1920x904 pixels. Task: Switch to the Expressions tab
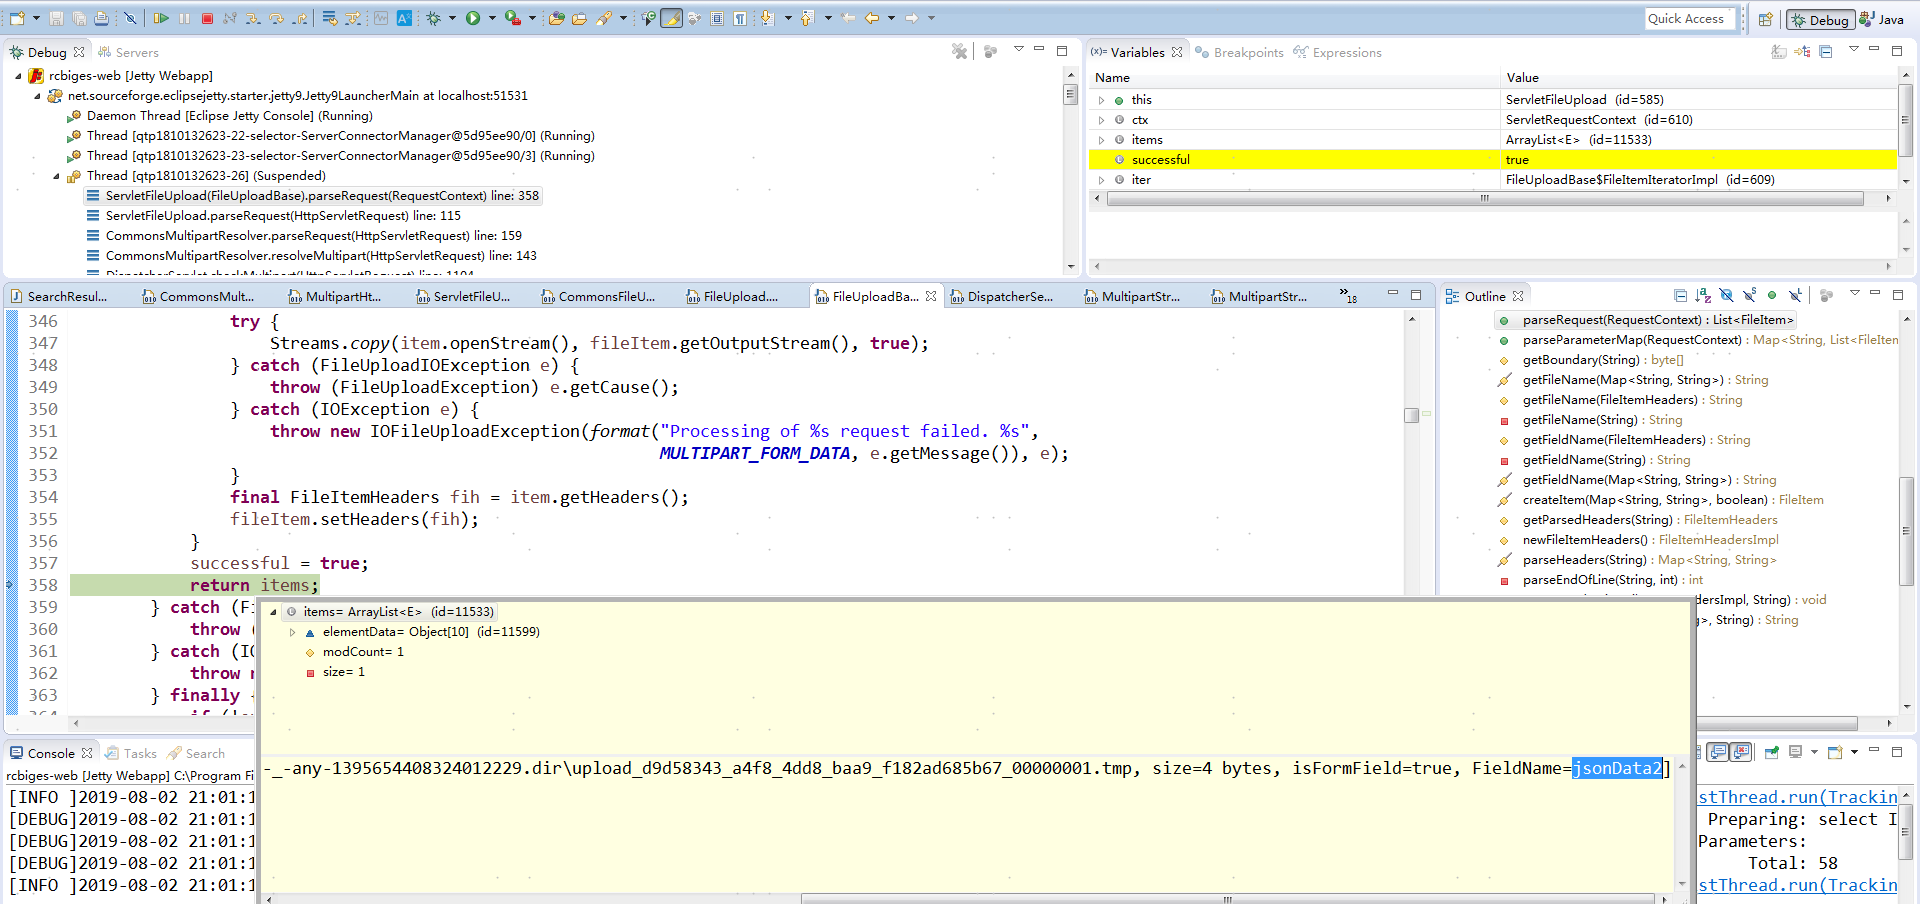pos(1337,52)
